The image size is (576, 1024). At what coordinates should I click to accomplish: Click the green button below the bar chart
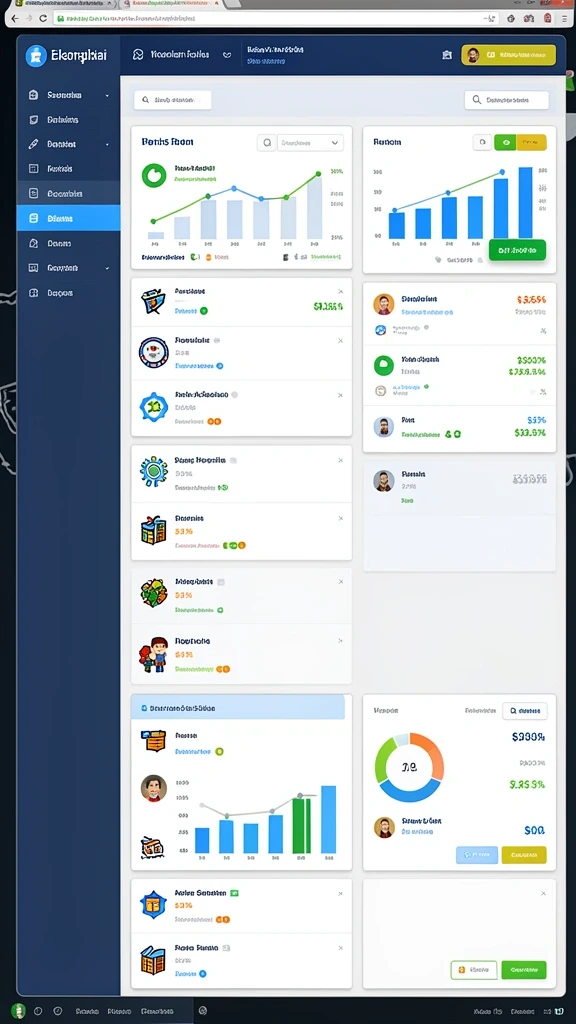click(517, 249)
